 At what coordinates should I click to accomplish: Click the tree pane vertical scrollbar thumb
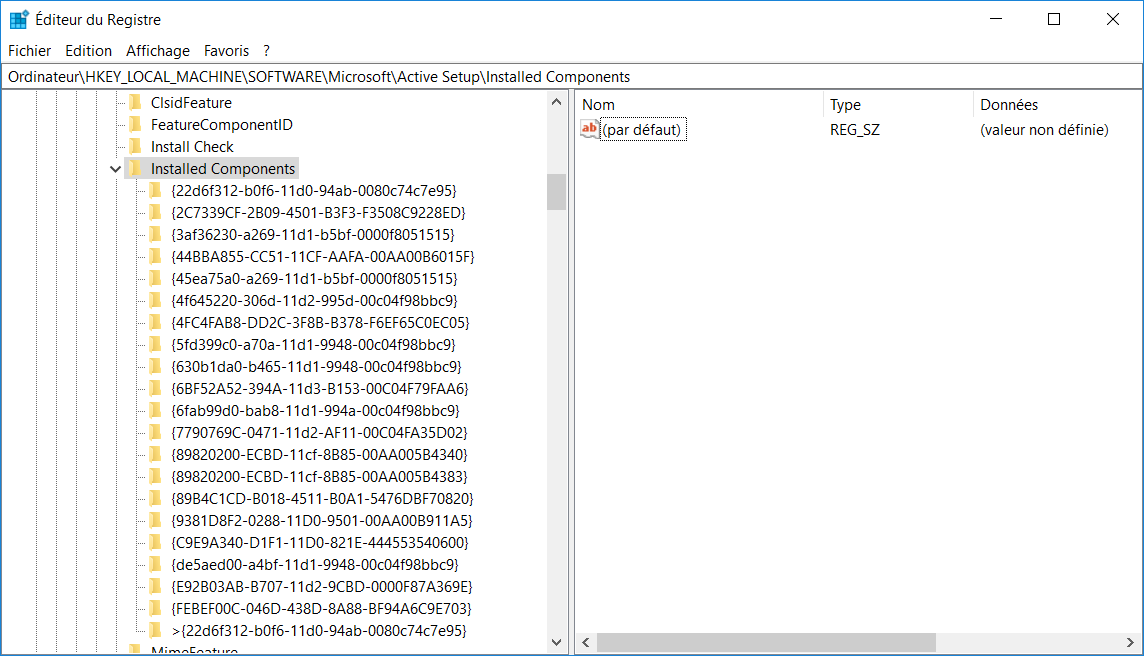point(557,192)
